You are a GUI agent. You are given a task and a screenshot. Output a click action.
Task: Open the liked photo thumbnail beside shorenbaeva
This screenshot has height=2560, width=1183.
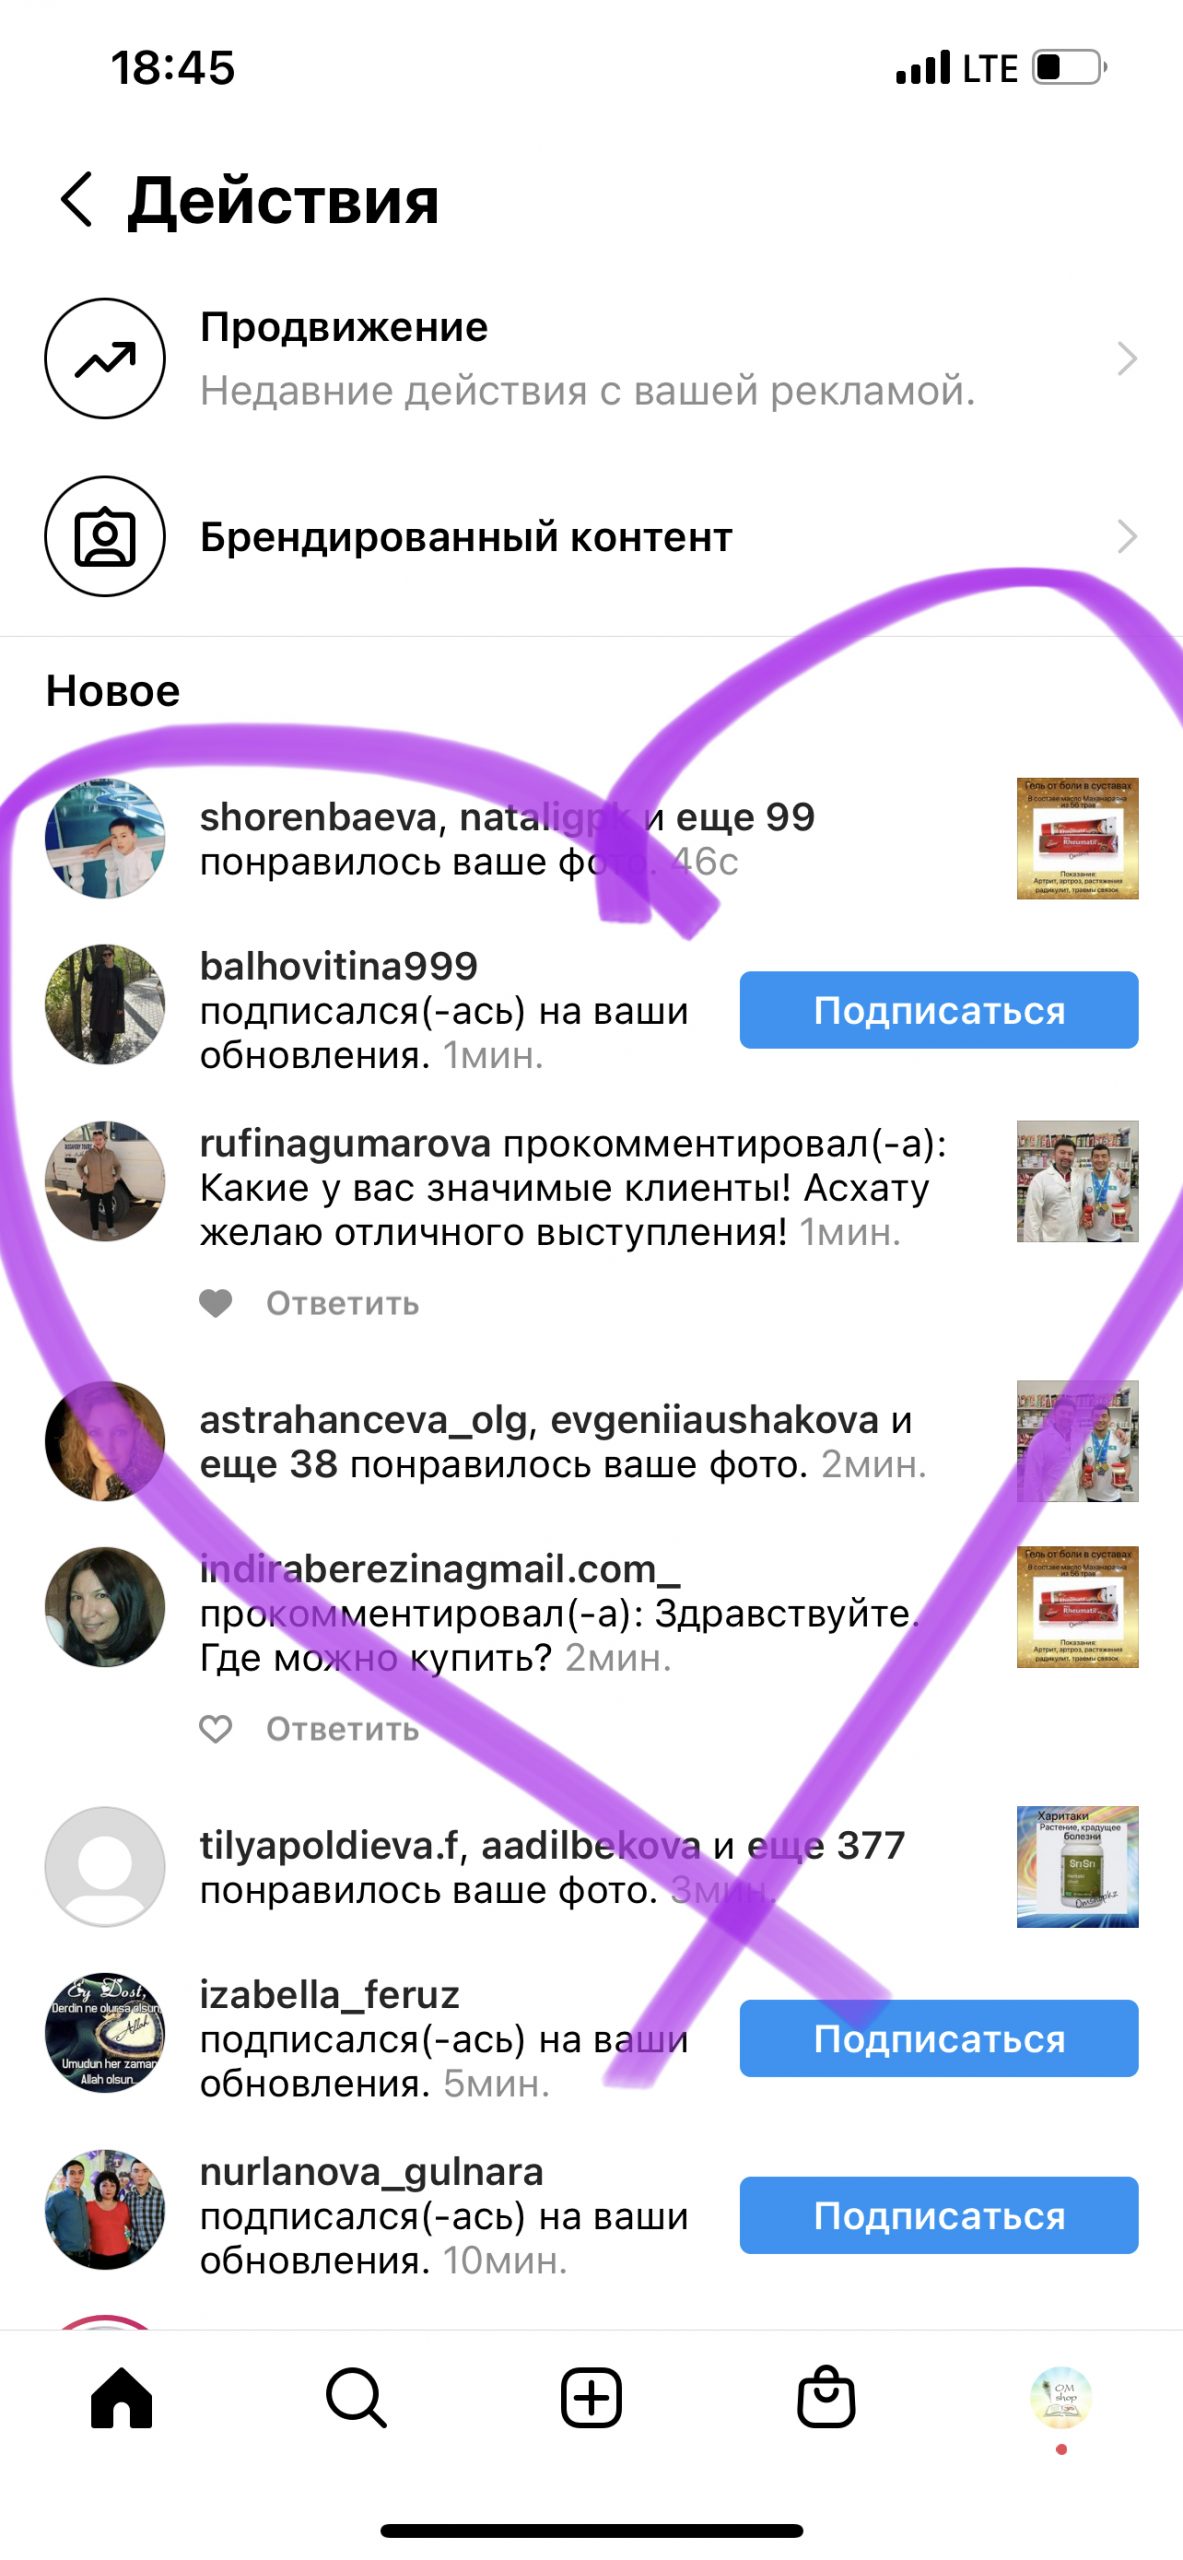click(1077, 838)
